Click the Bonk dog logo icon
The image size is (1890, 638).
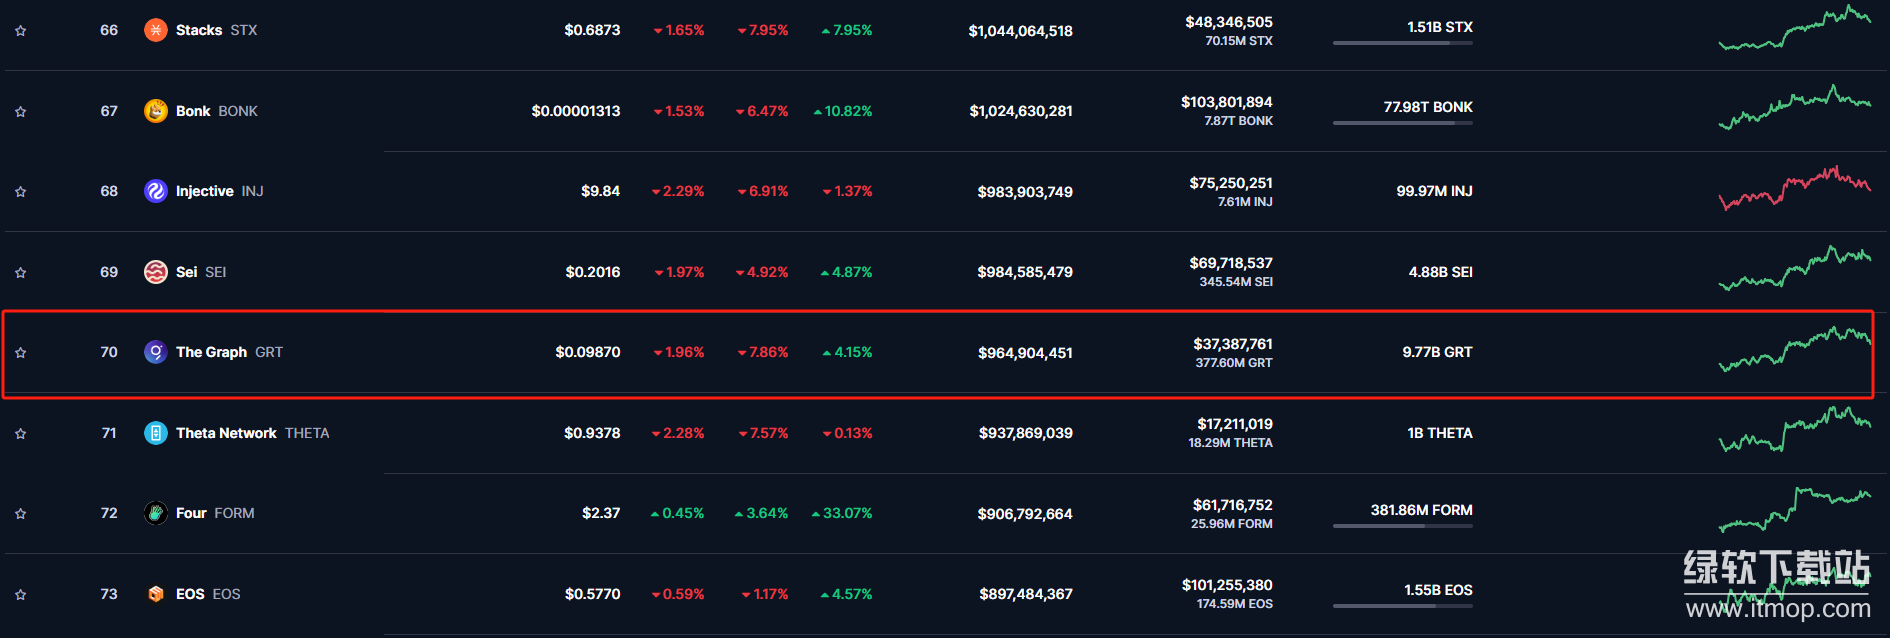pyautogui.click(x=155, y=111)
